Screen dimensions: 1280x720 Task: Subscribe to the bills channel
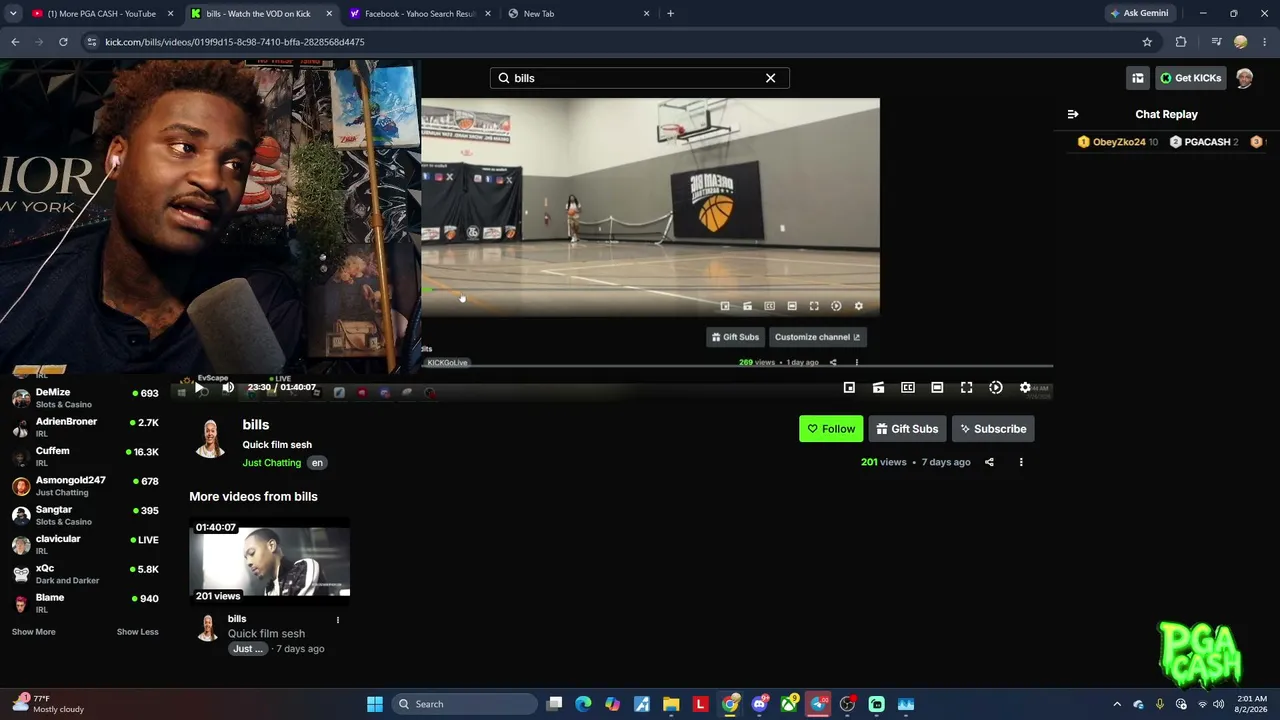[x=993, y=429]
